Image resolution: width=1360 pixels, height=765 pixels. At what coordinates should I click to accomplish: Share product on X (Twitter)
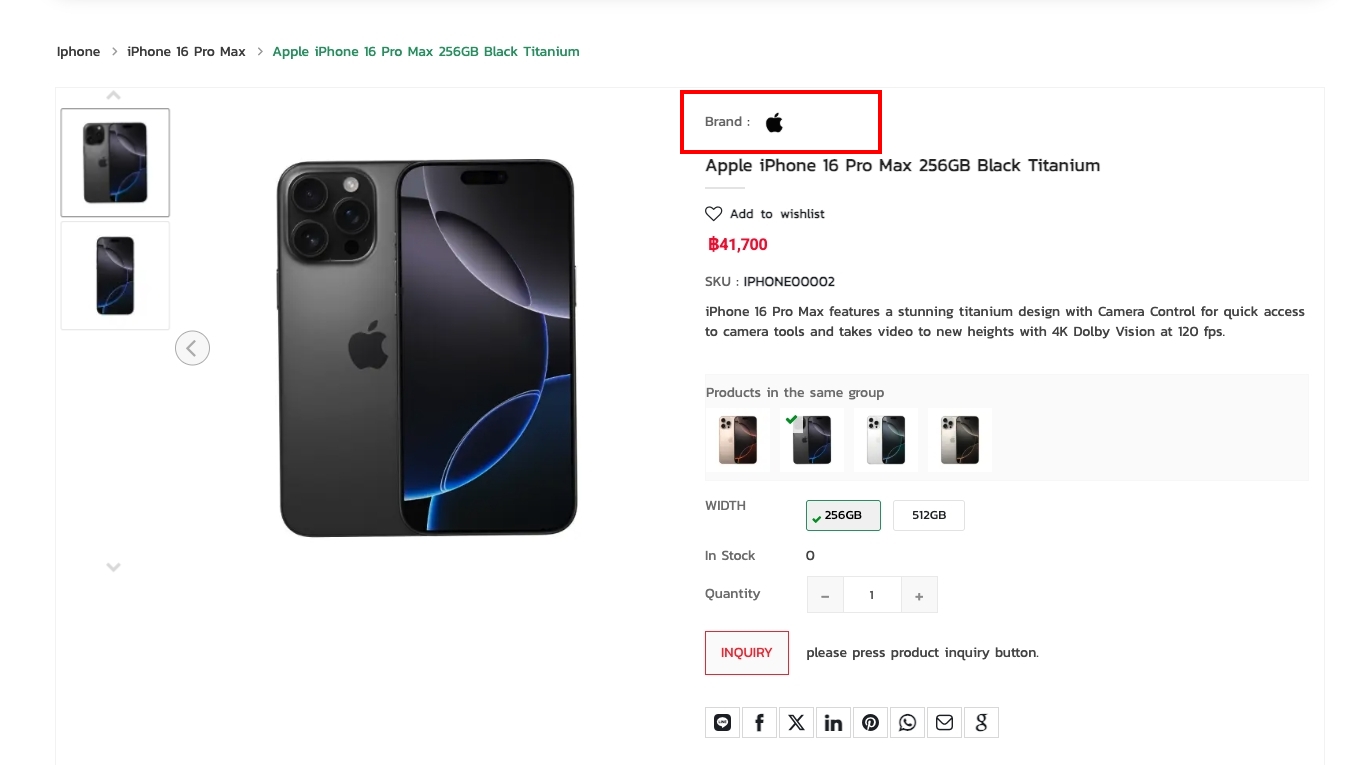pos(796,723)
